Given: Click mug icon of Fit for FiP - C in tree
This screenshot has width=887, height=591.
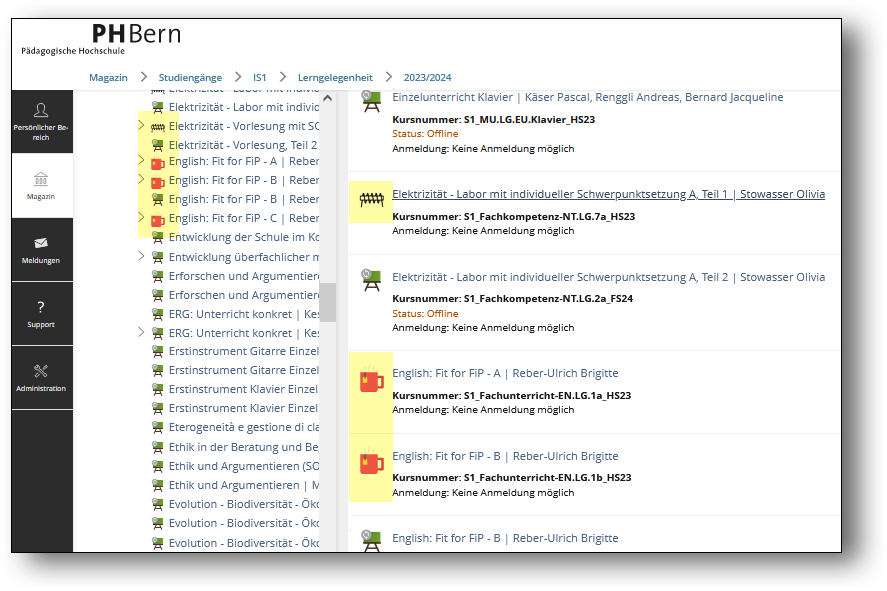Looking at the screenshot, I should pyautogui.click(x=157, y=219).
